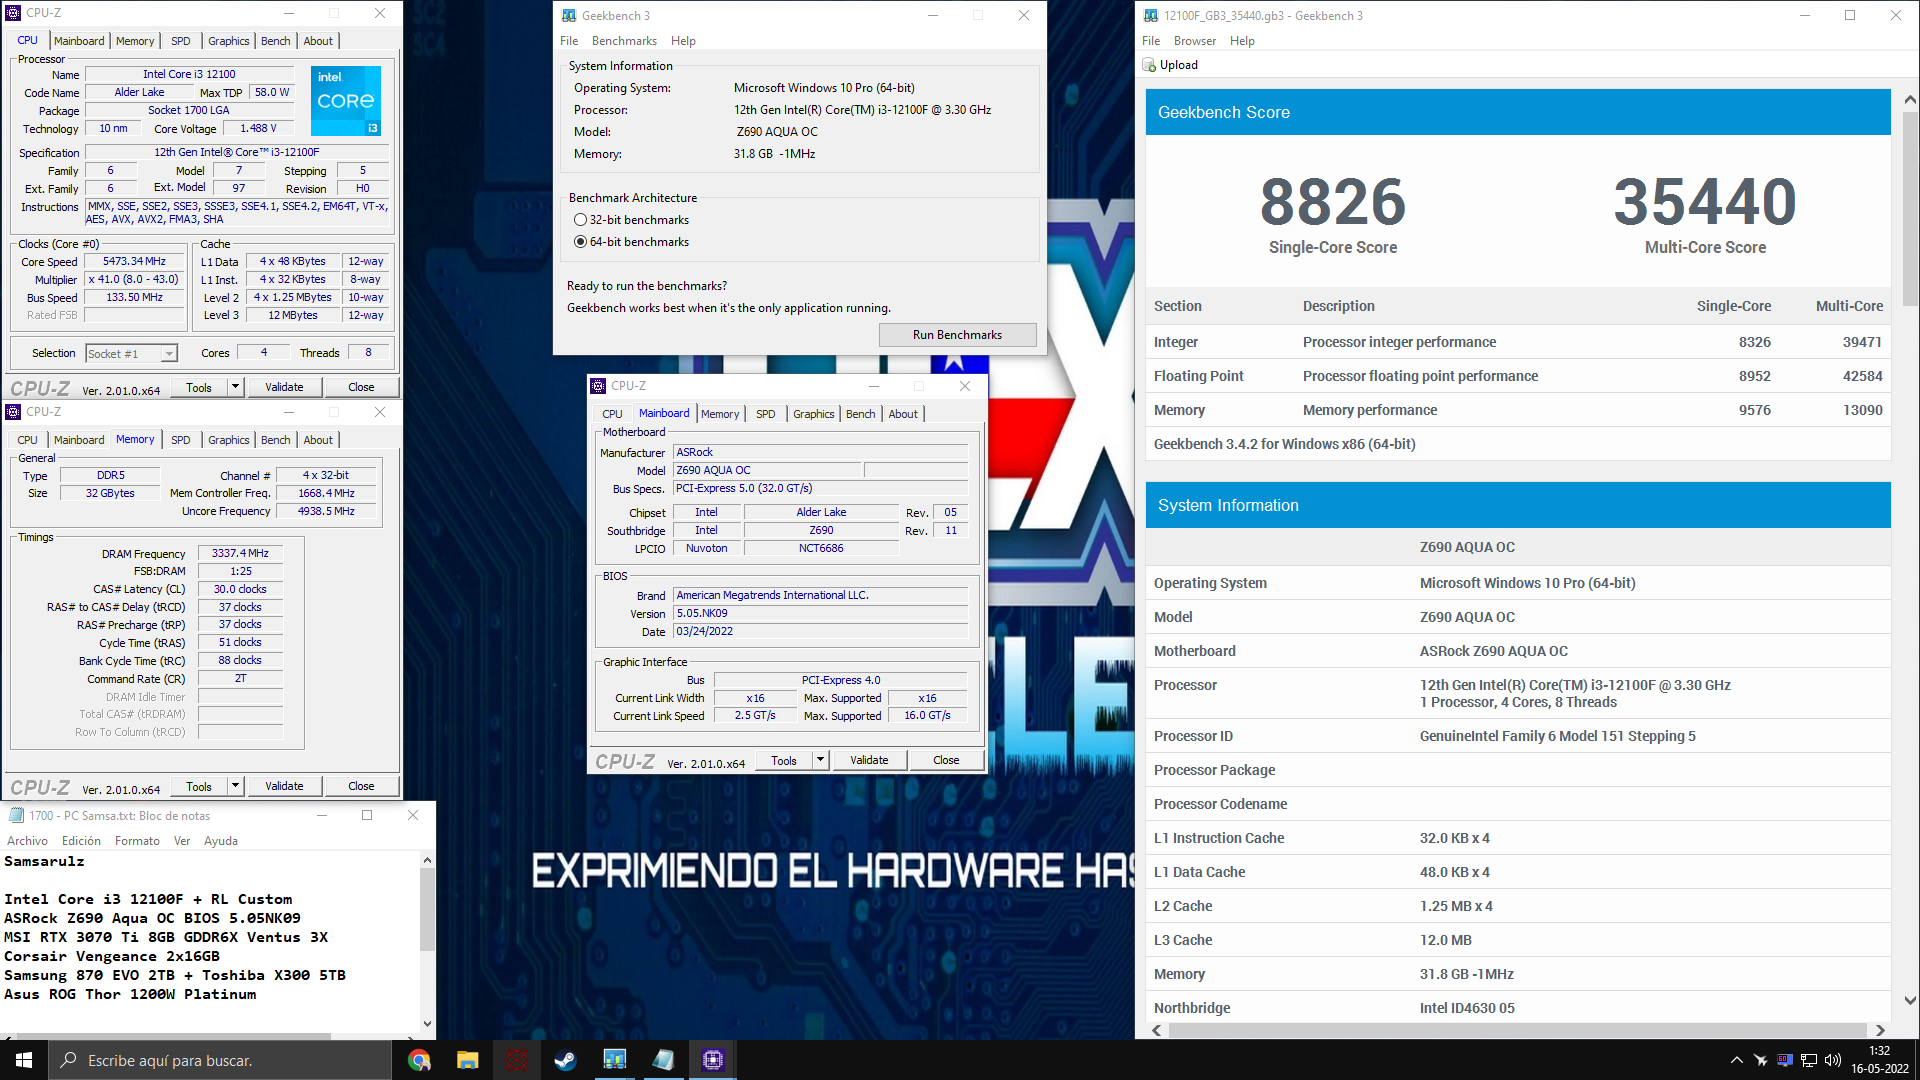The height and width of the screenshot is (1080, 1920).
Task: Click the Upload icon in Geekbench results
Action: pyautogui.click(x=1149, y=65)
